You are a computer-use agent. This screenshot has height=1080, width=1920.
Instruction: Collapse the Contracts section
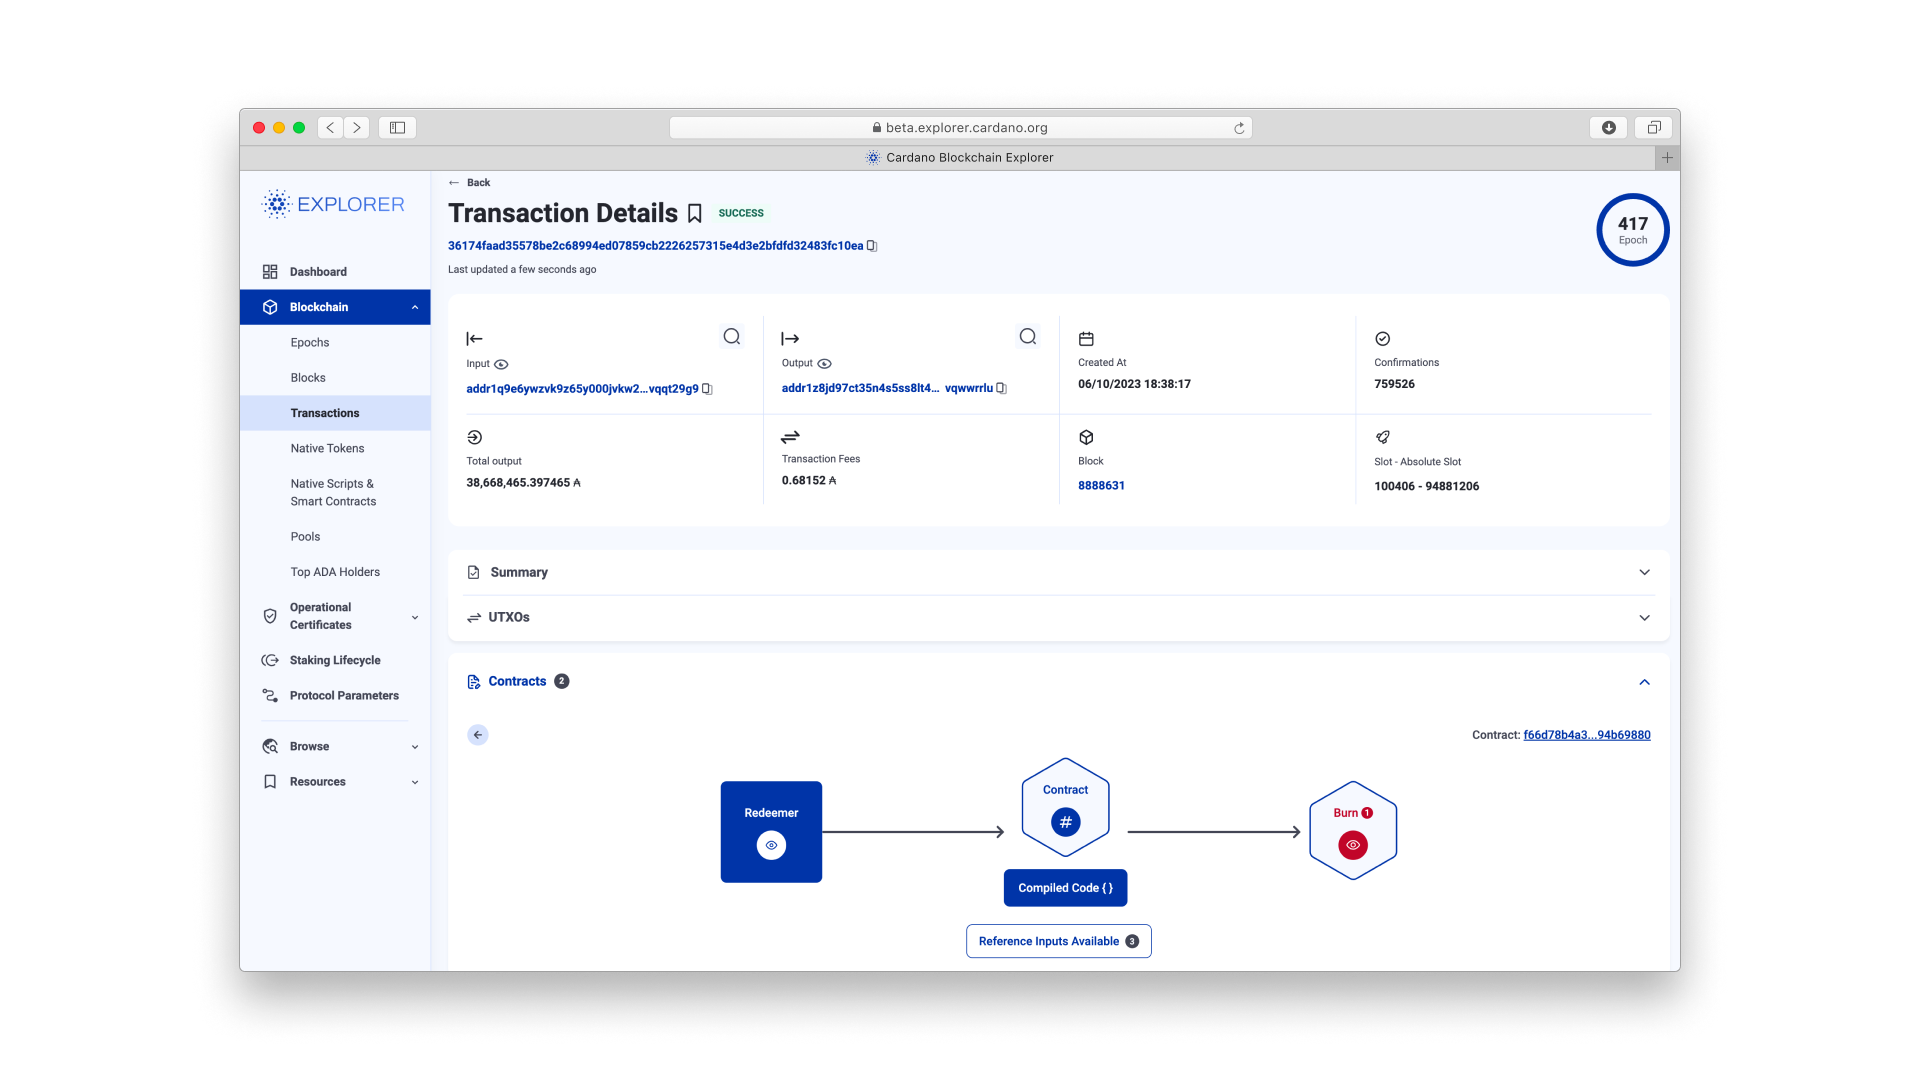(x=1644, y=682)
